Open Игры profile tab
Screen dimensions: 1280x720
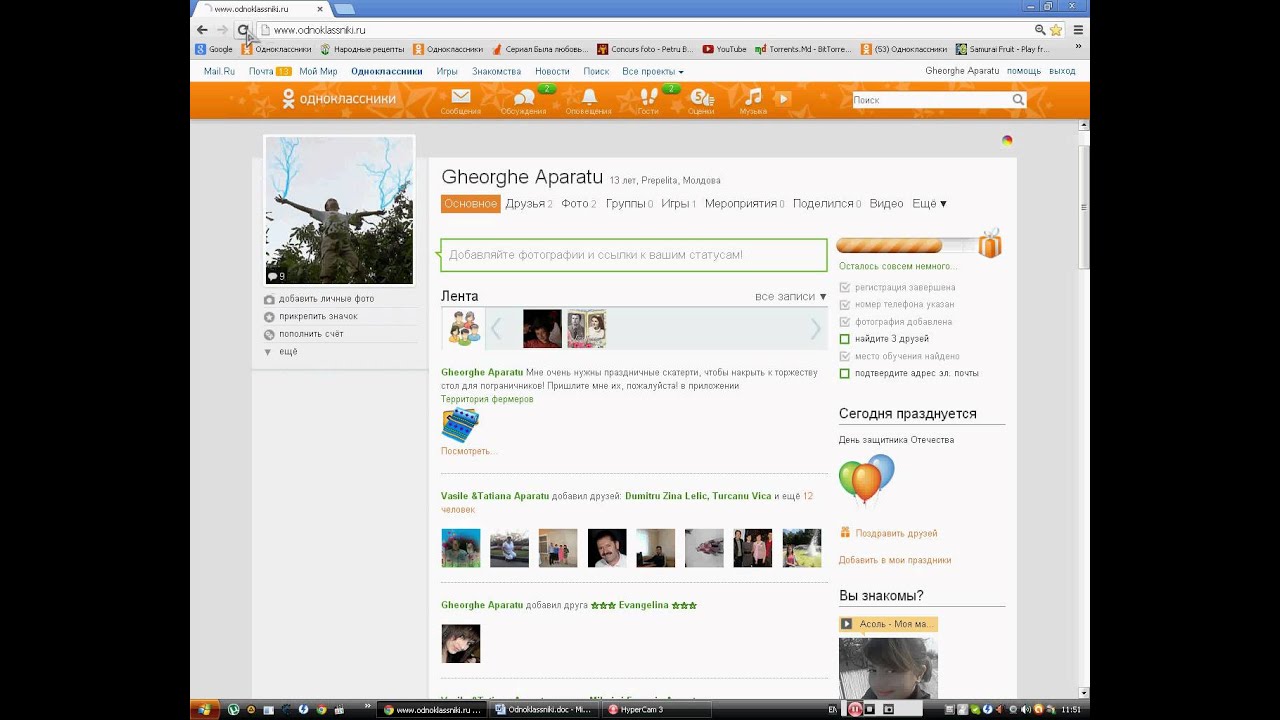click(678, 204)
